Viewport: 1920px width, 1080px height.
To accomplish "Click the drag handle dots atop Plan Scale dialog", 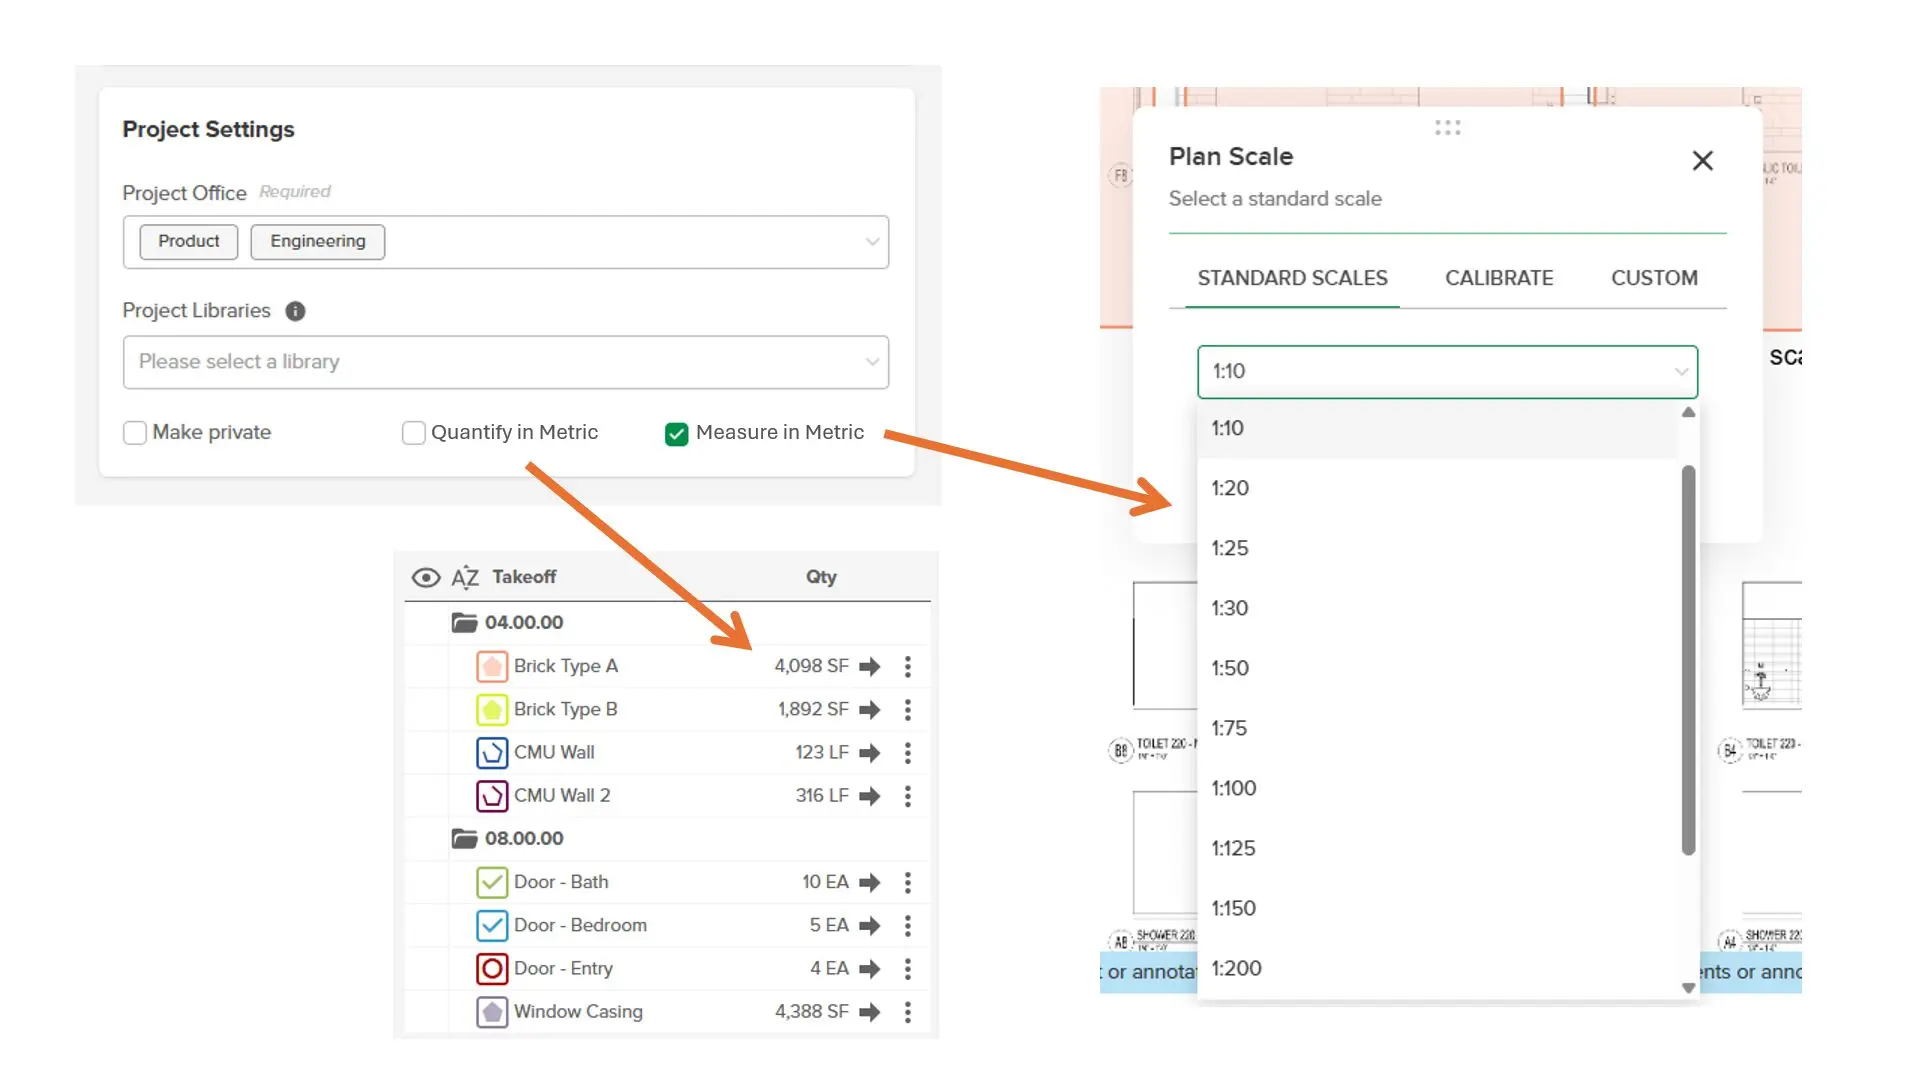I will pos(1447,128).
